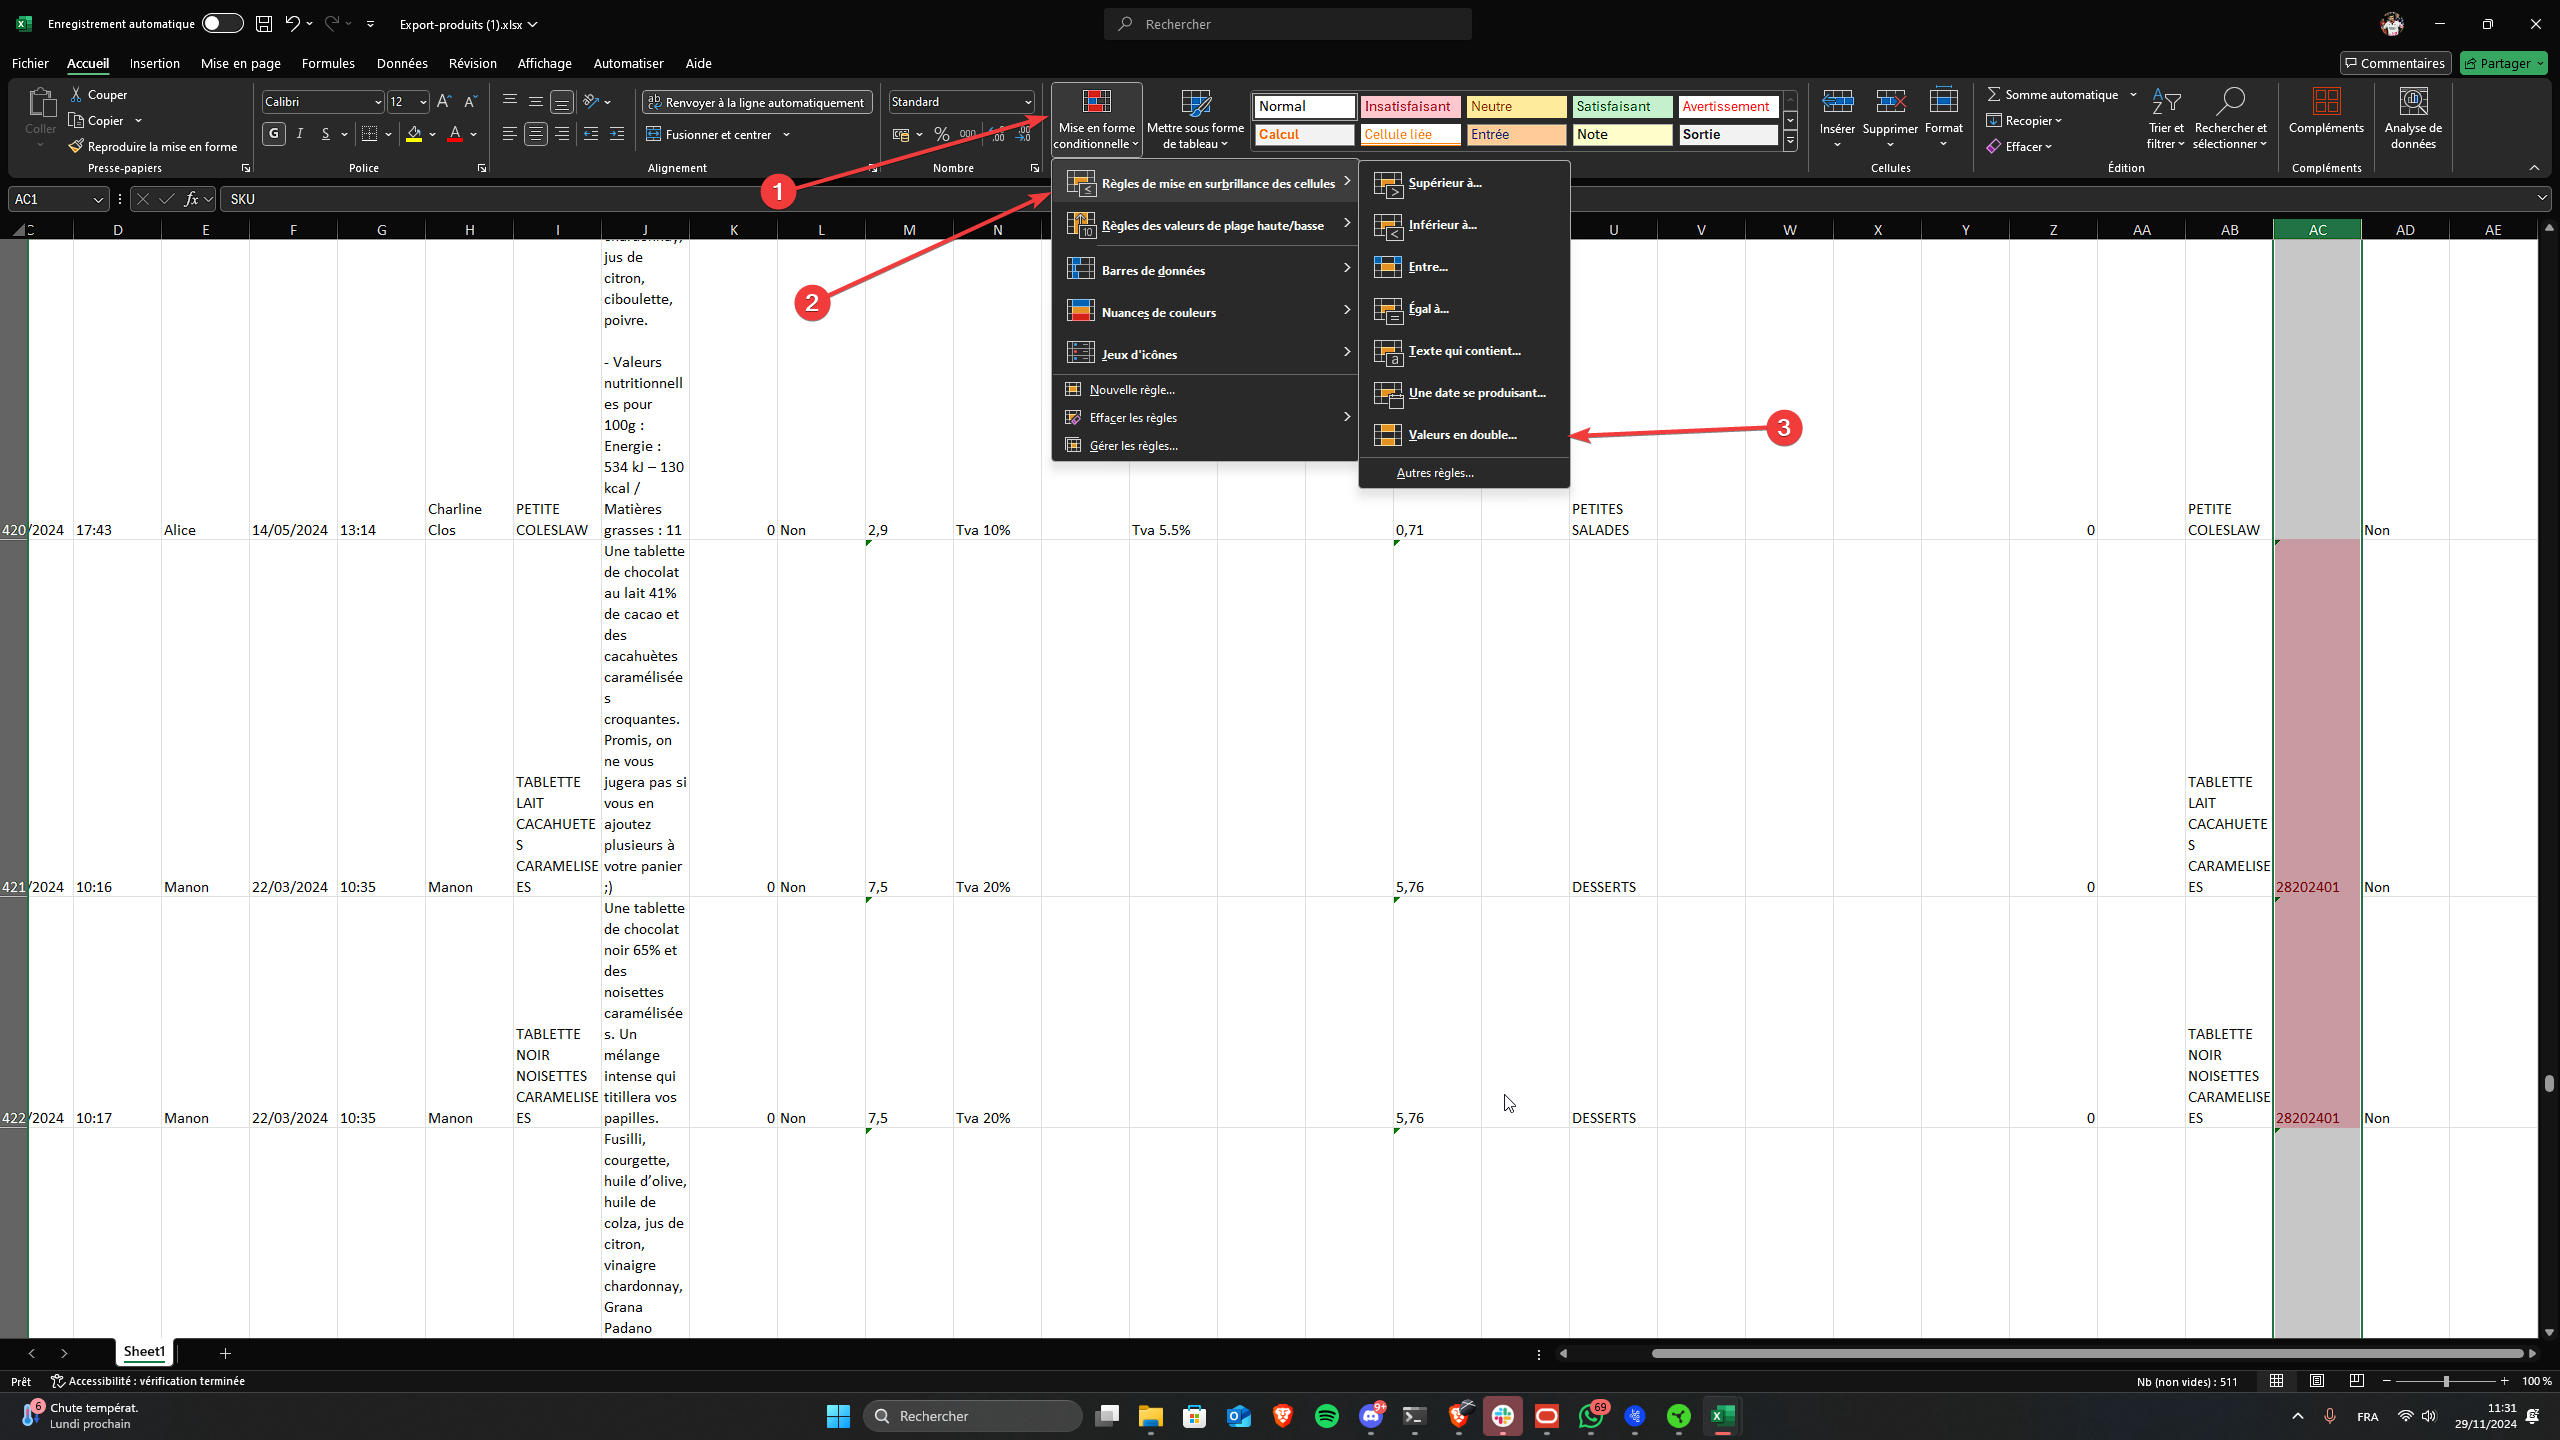Open Mise en forme conditionnelle

pos(1097,119)
